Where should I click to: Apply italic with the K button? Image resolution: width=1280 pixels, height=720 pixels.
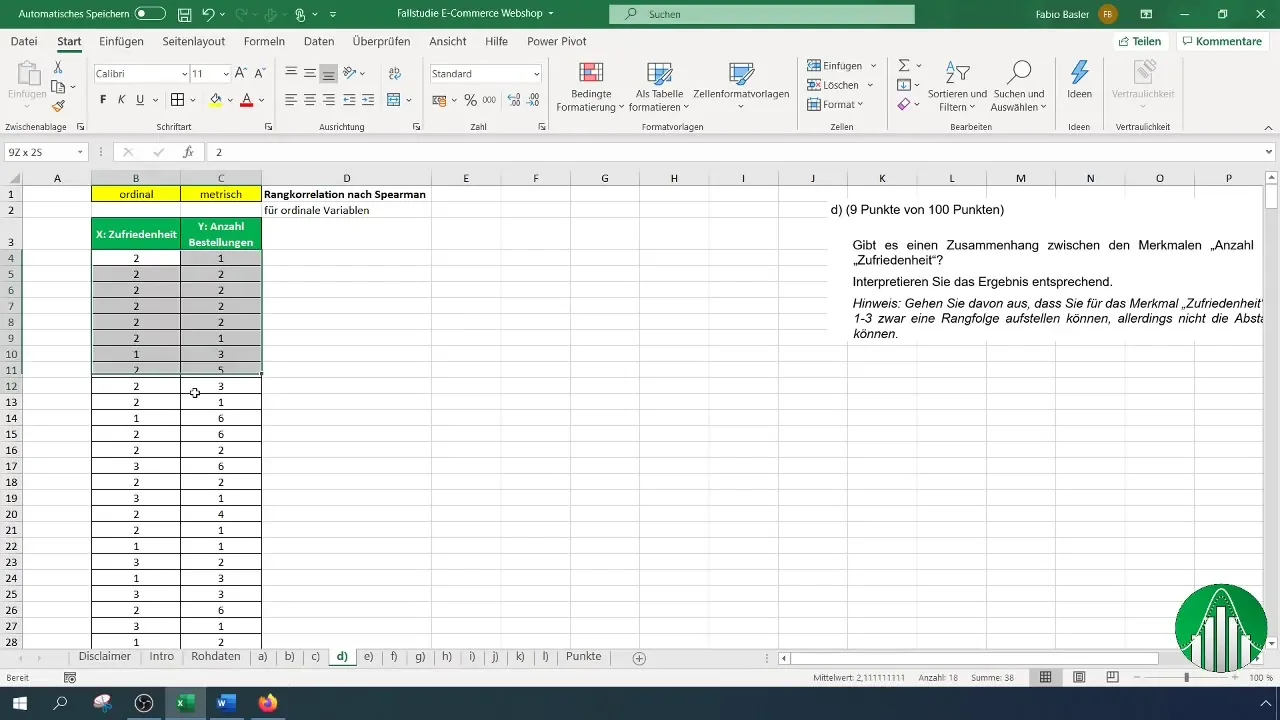click(122, 100)
